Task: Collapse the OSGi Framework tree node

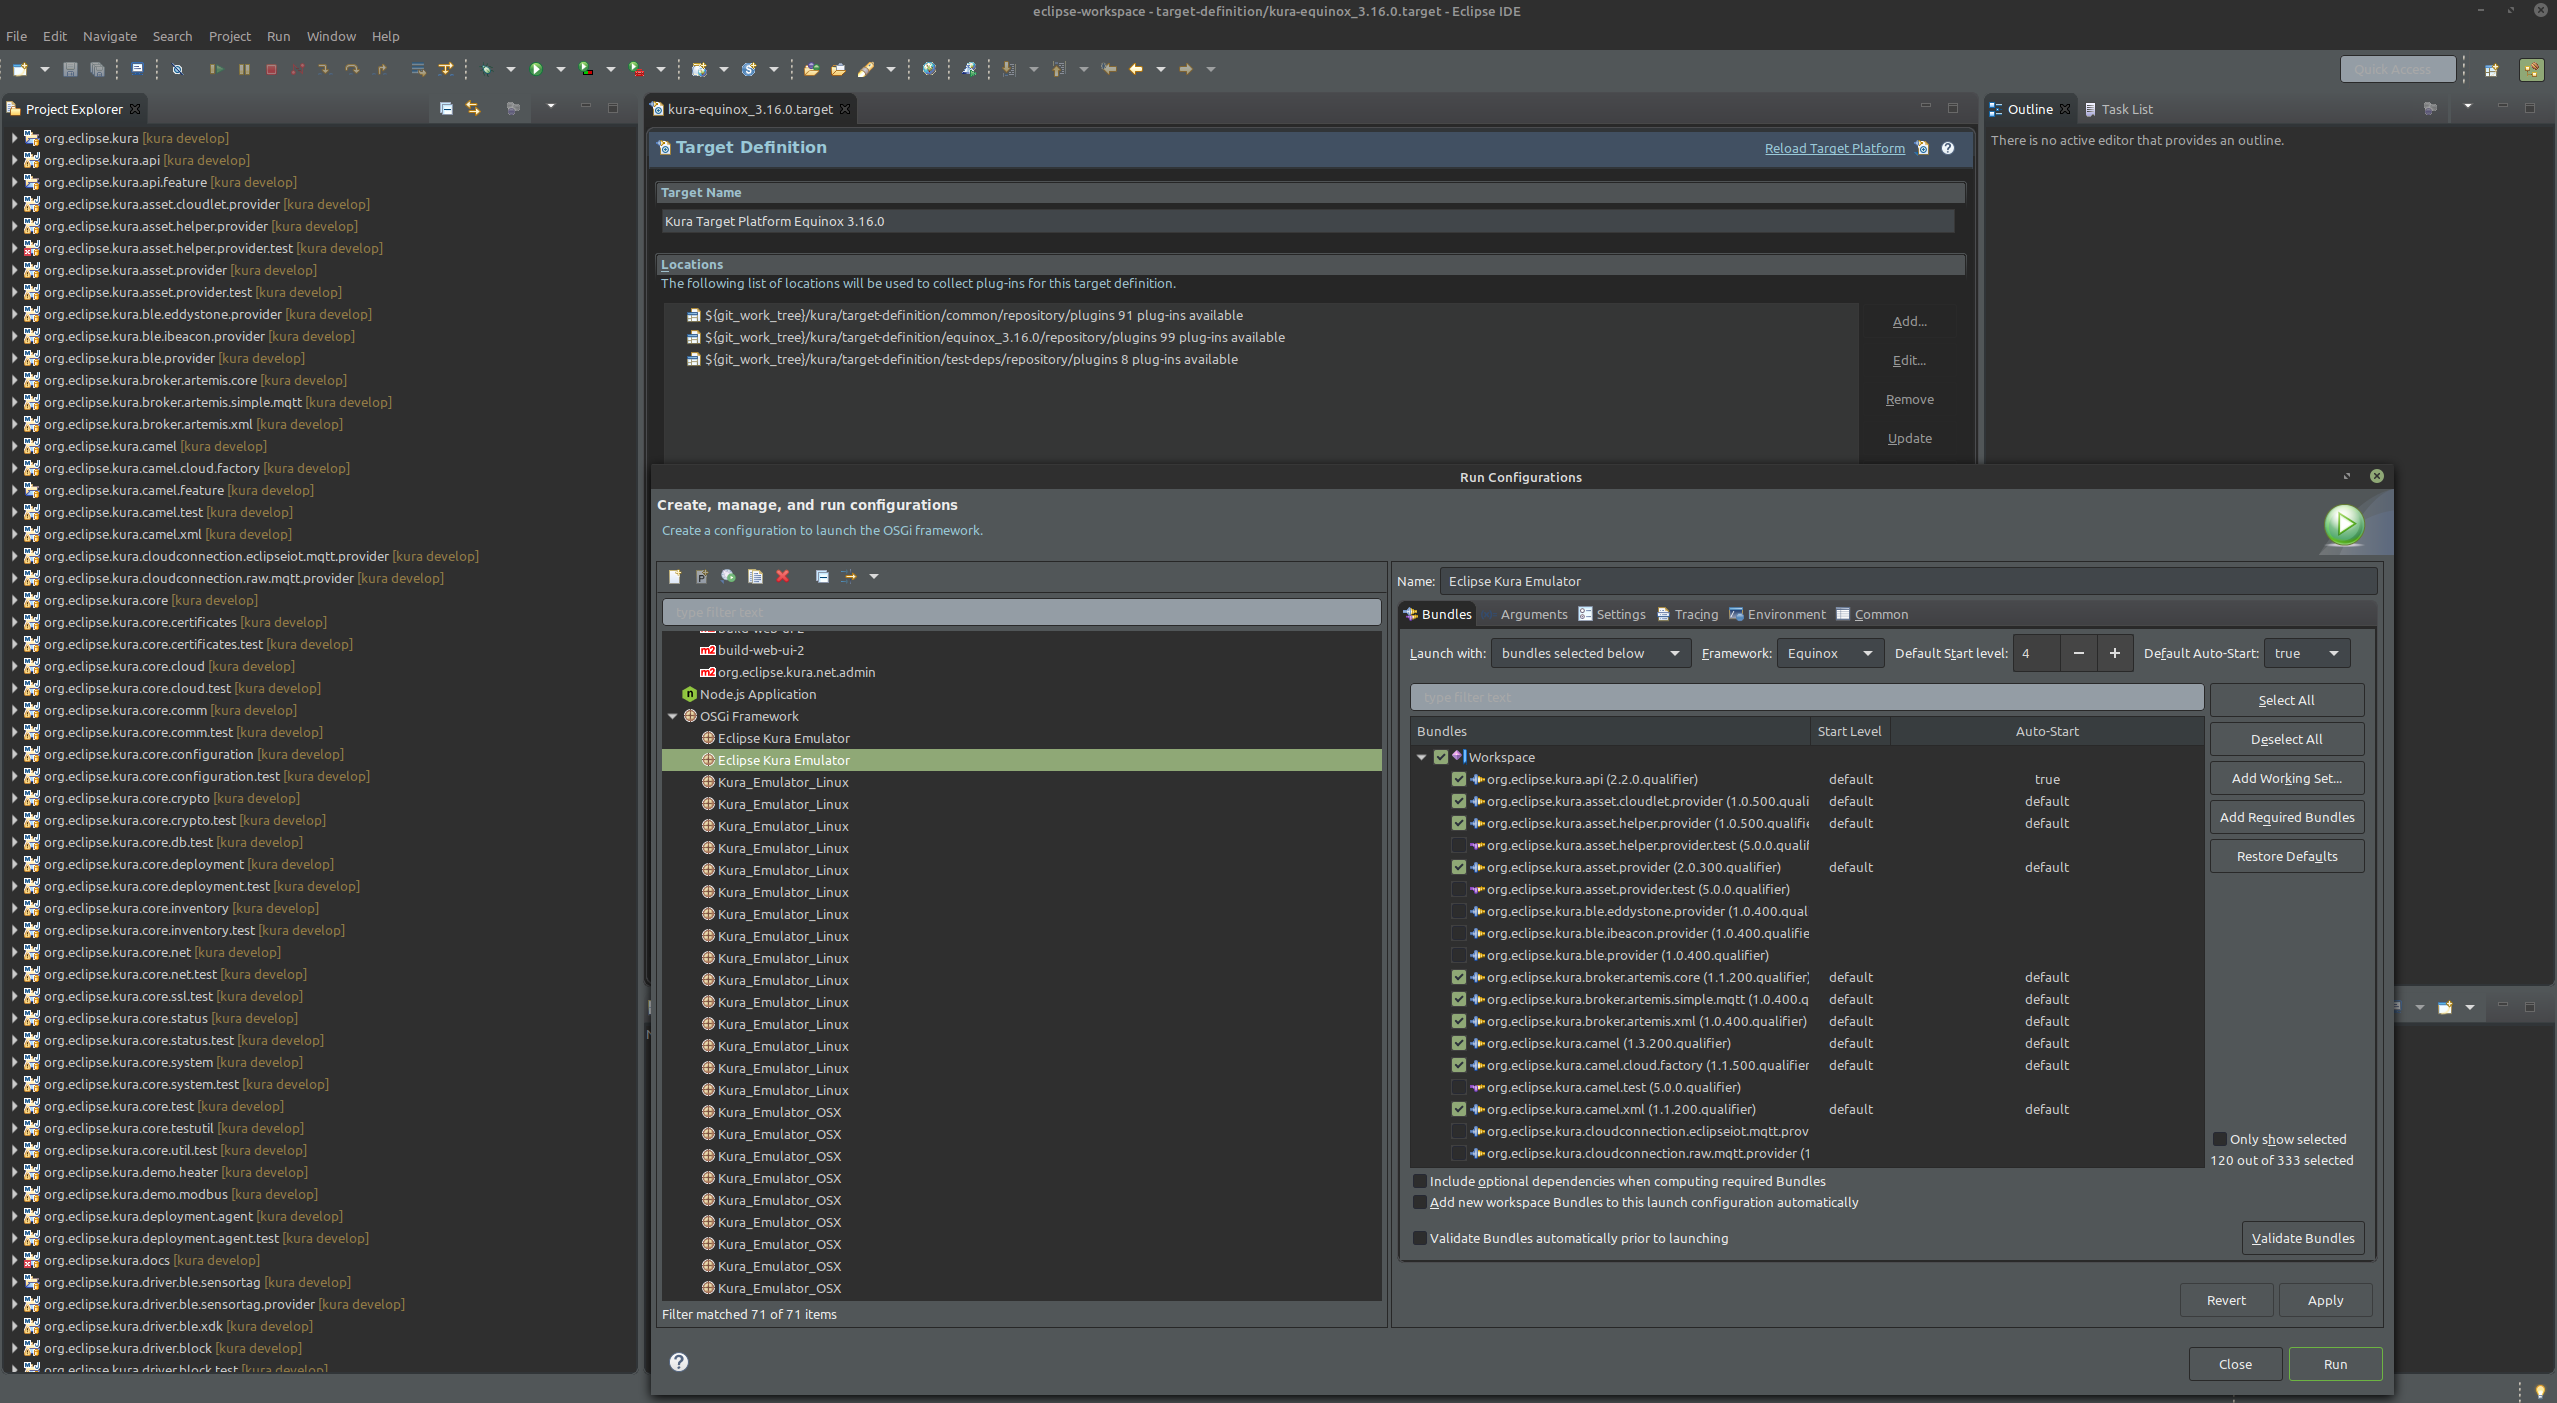Action: pyautogui.click(x=673, y=716)
